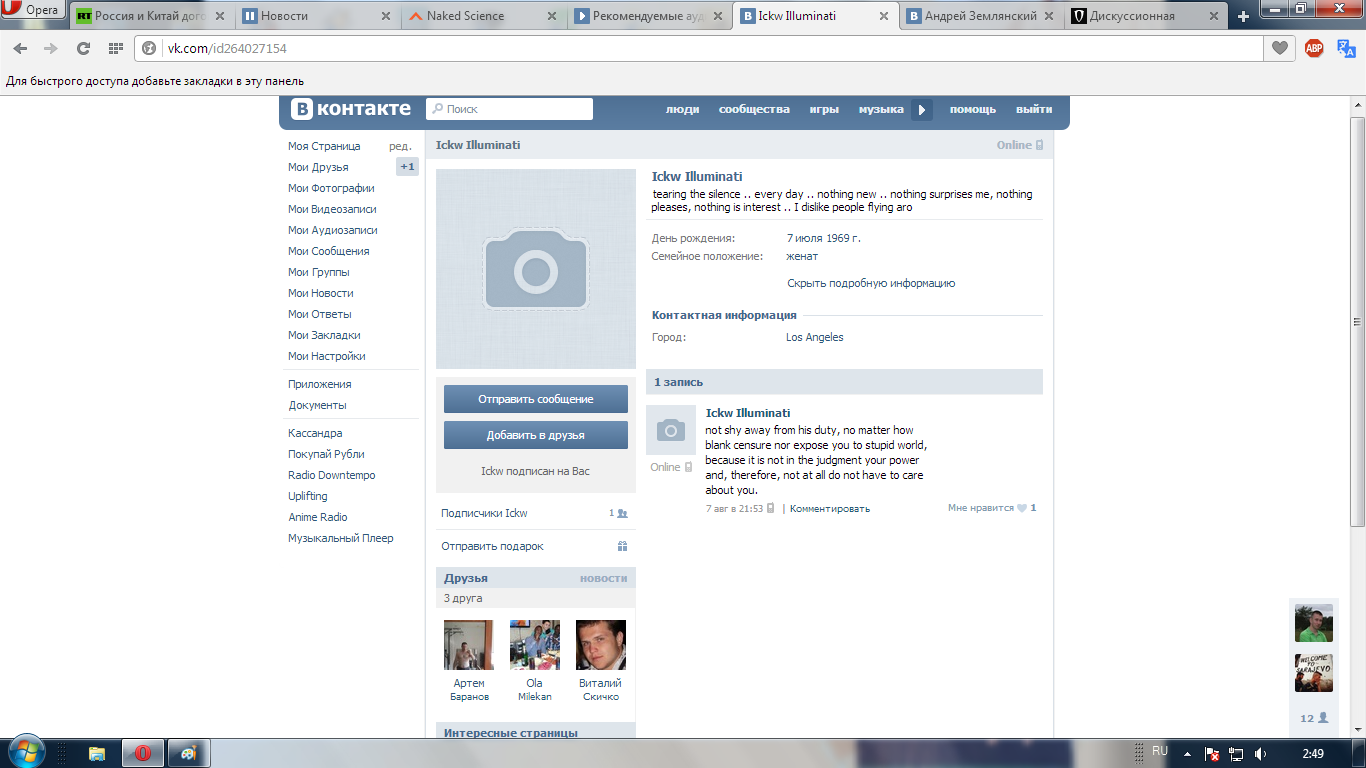Switch to the Андрей Землянский tab

pos(982,16)
